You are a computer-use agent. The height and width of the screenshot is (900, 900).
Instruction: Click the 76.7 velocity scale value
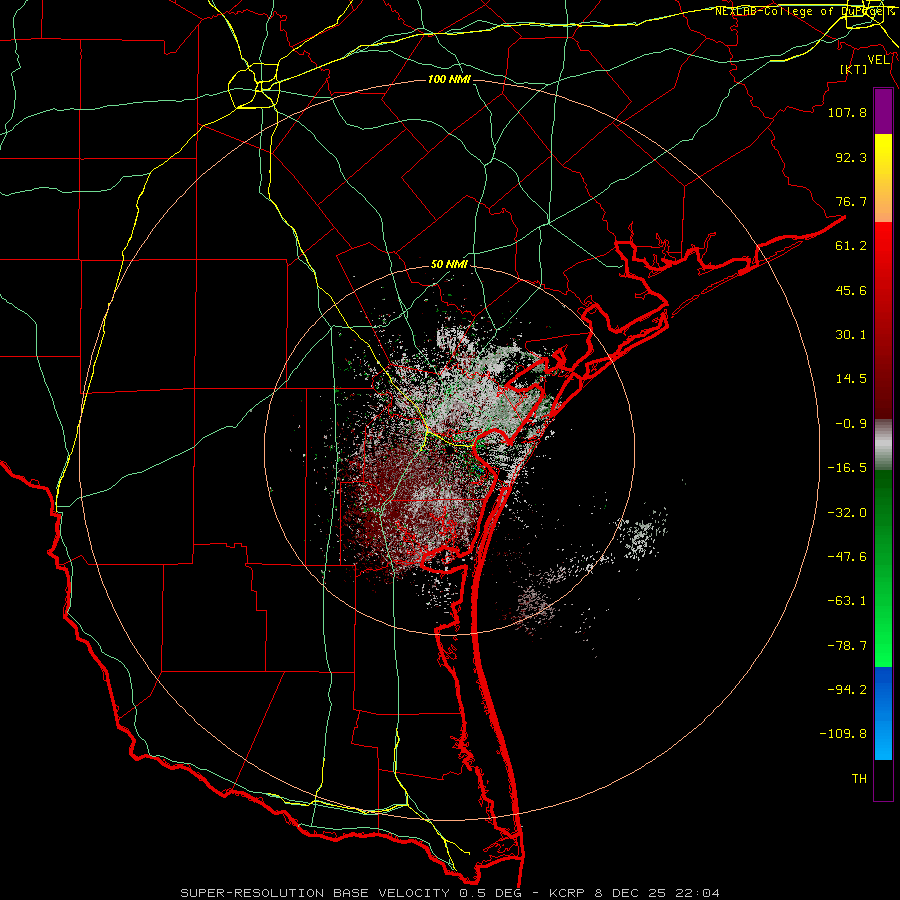click(x=851, y=201)
